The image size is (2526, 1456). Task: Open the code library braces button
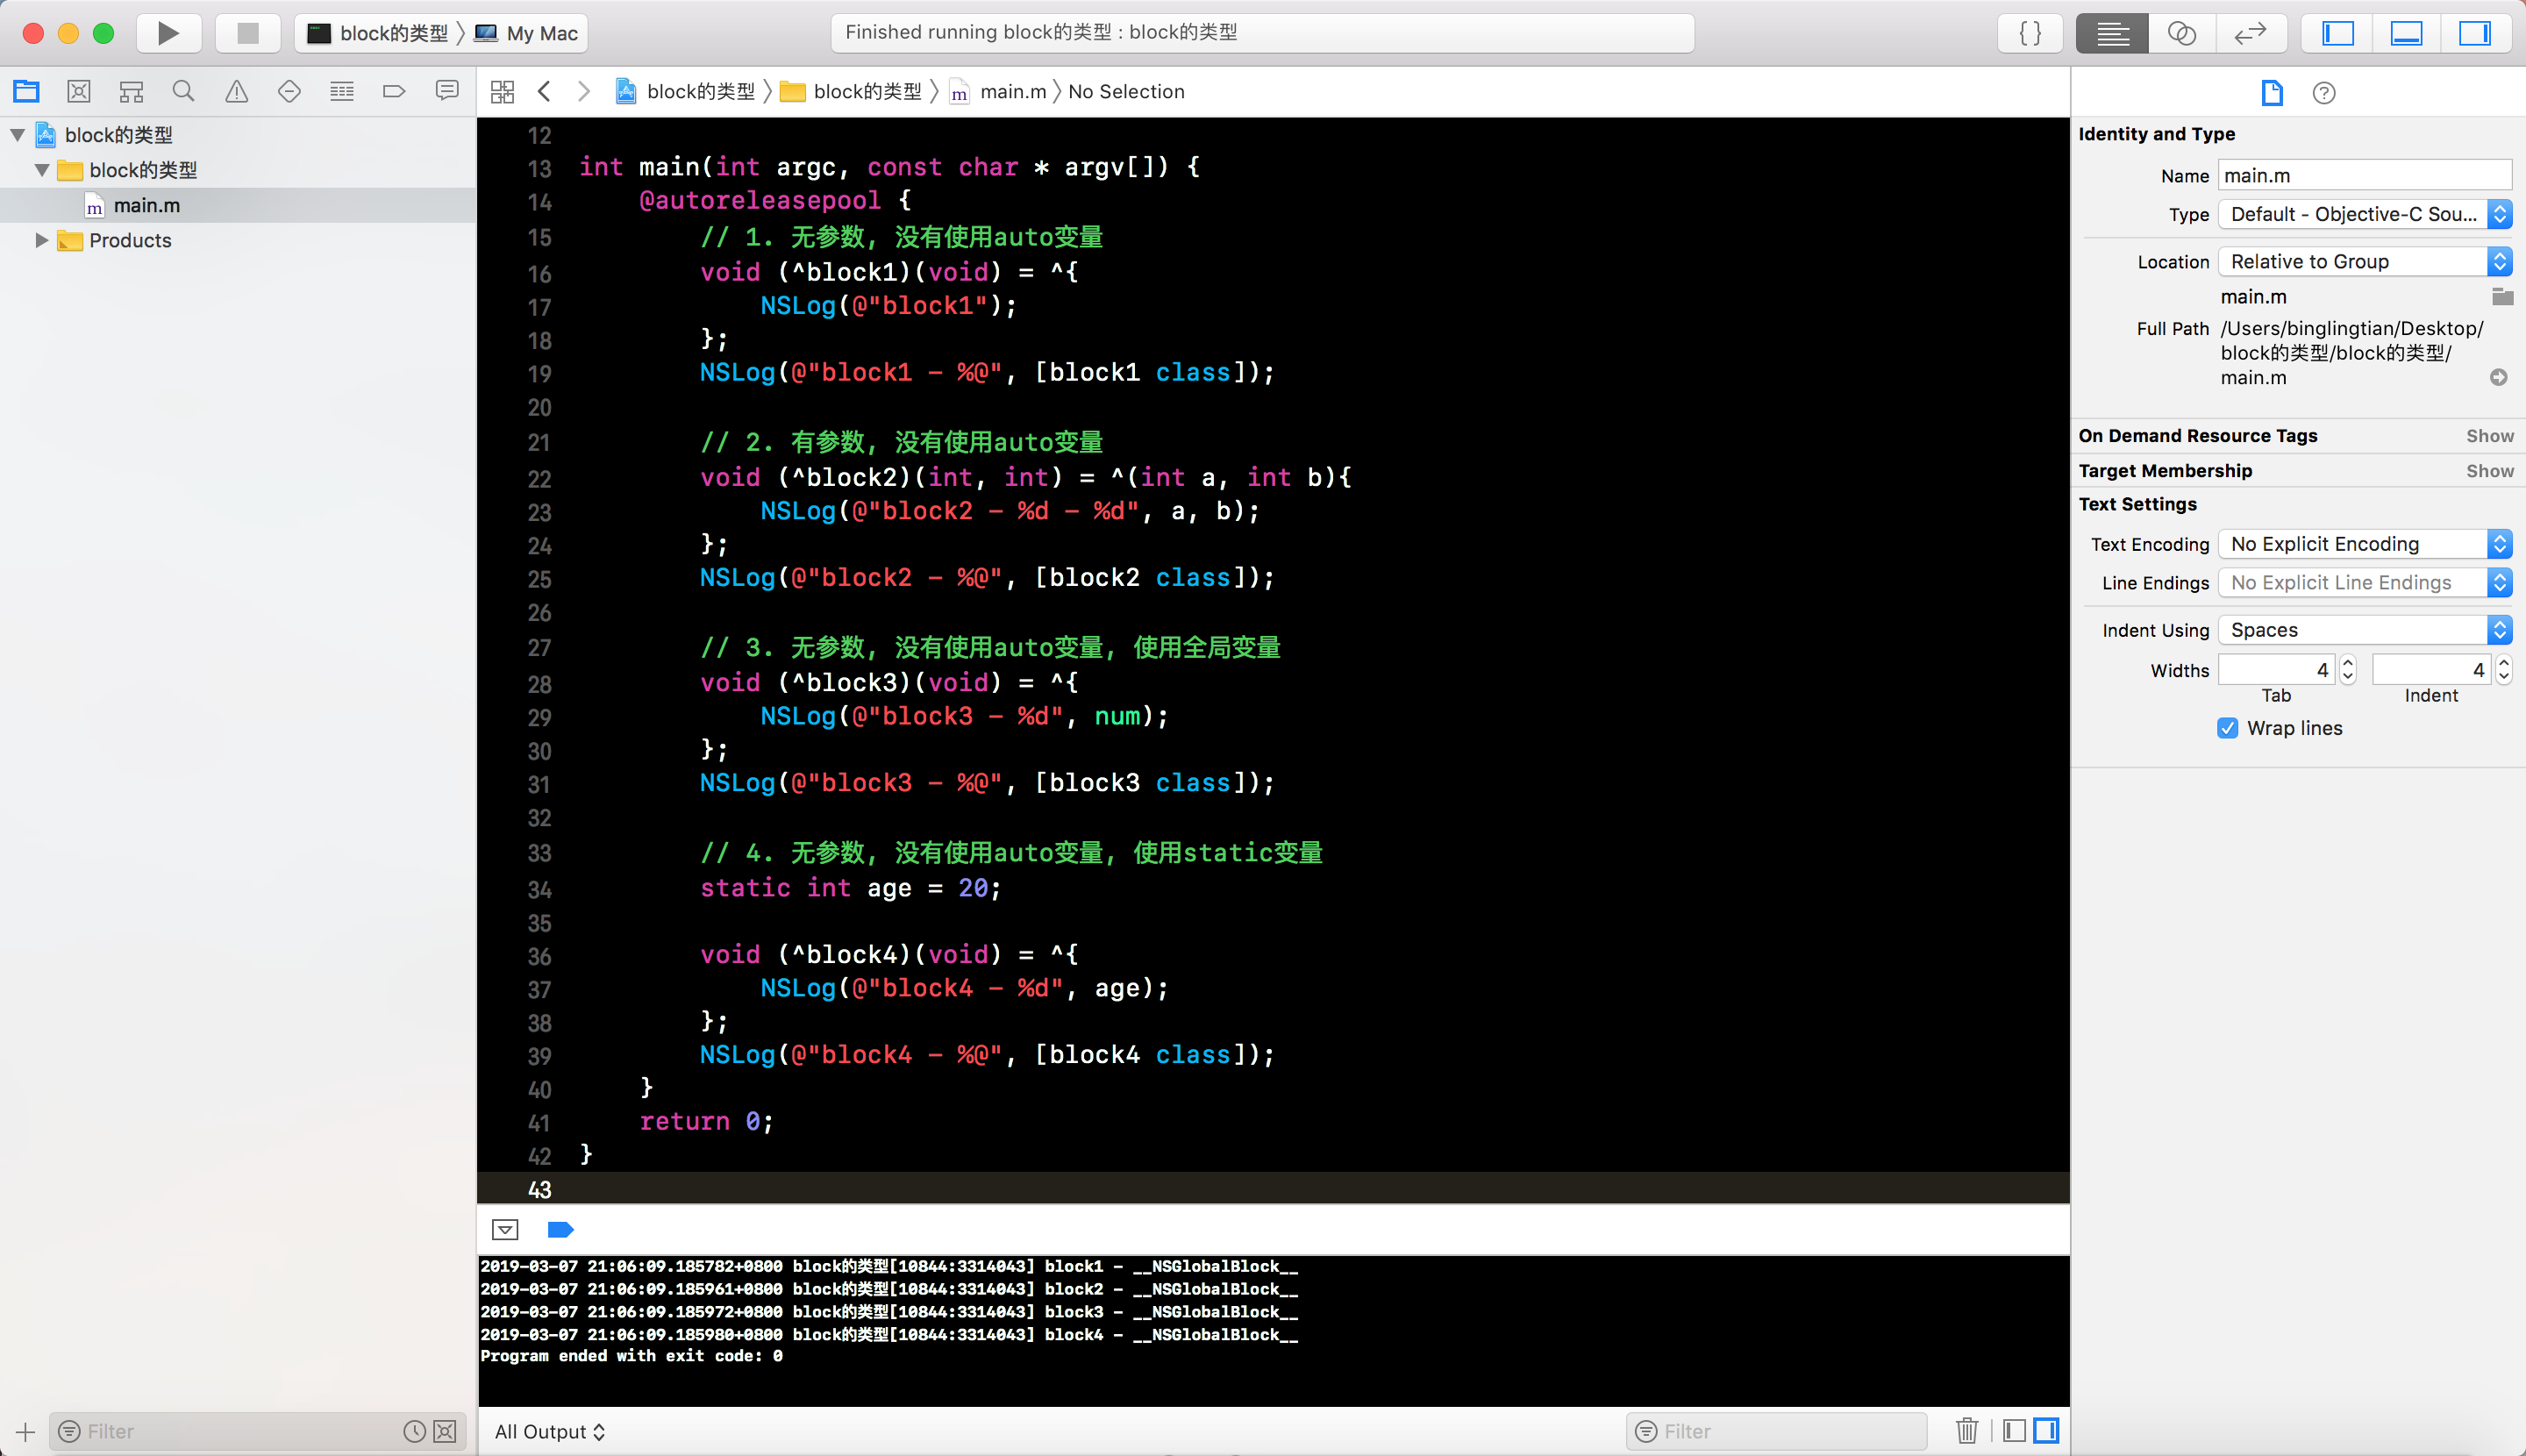2030,33
